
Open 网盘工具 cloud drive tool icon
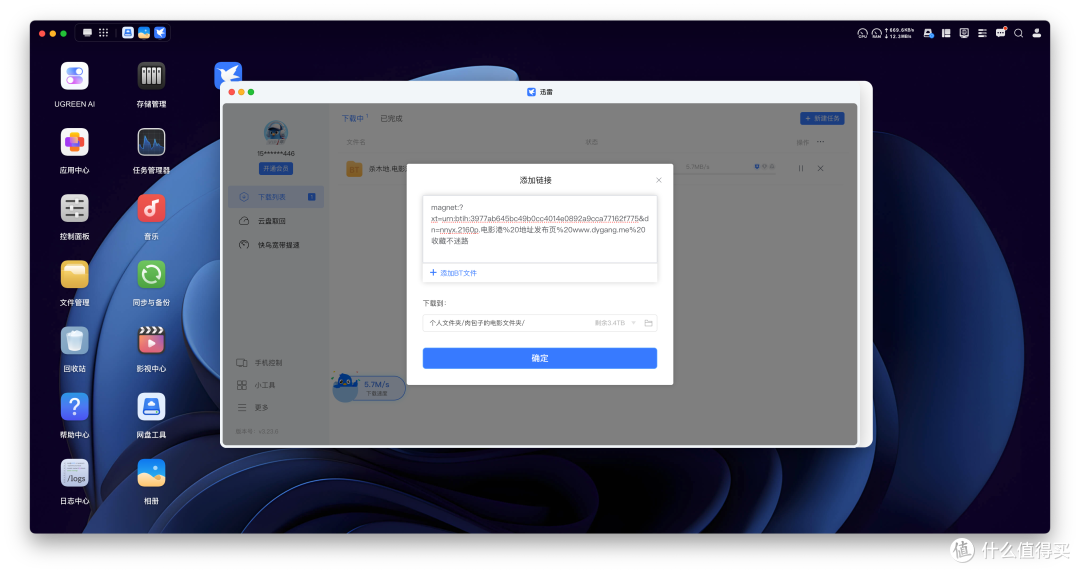[x=151, y=407]
